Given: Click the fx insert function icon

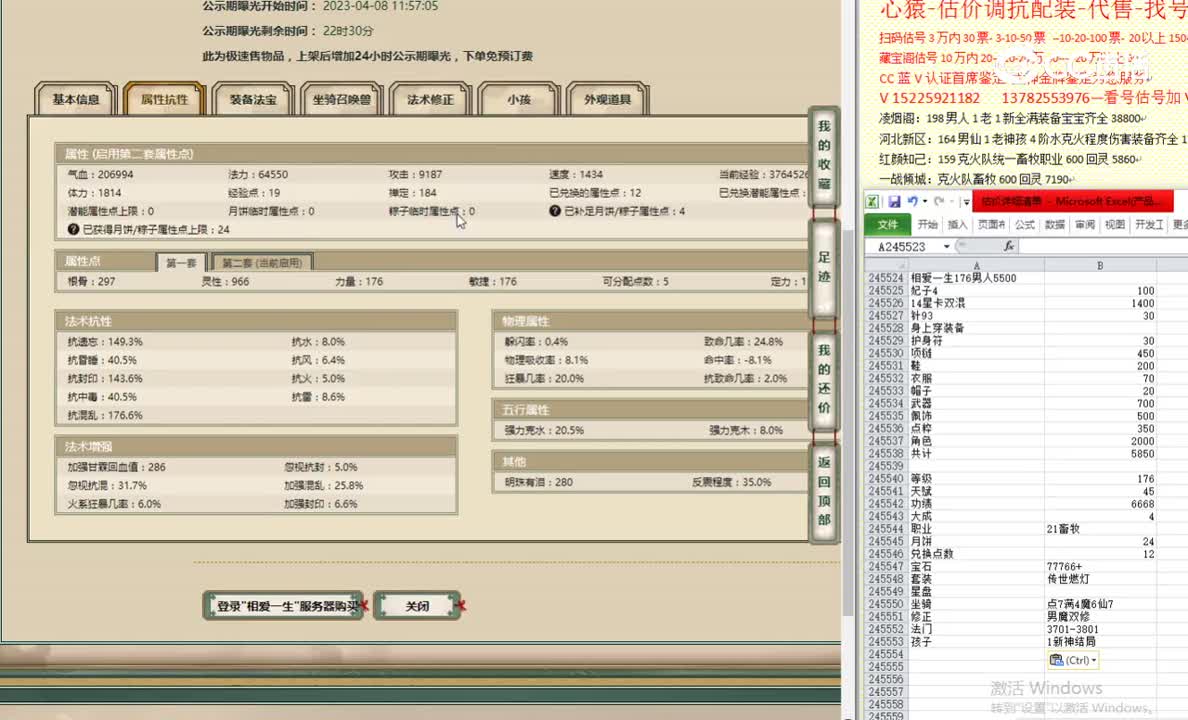Looking at the screenshot, I should coord(1008,246).
